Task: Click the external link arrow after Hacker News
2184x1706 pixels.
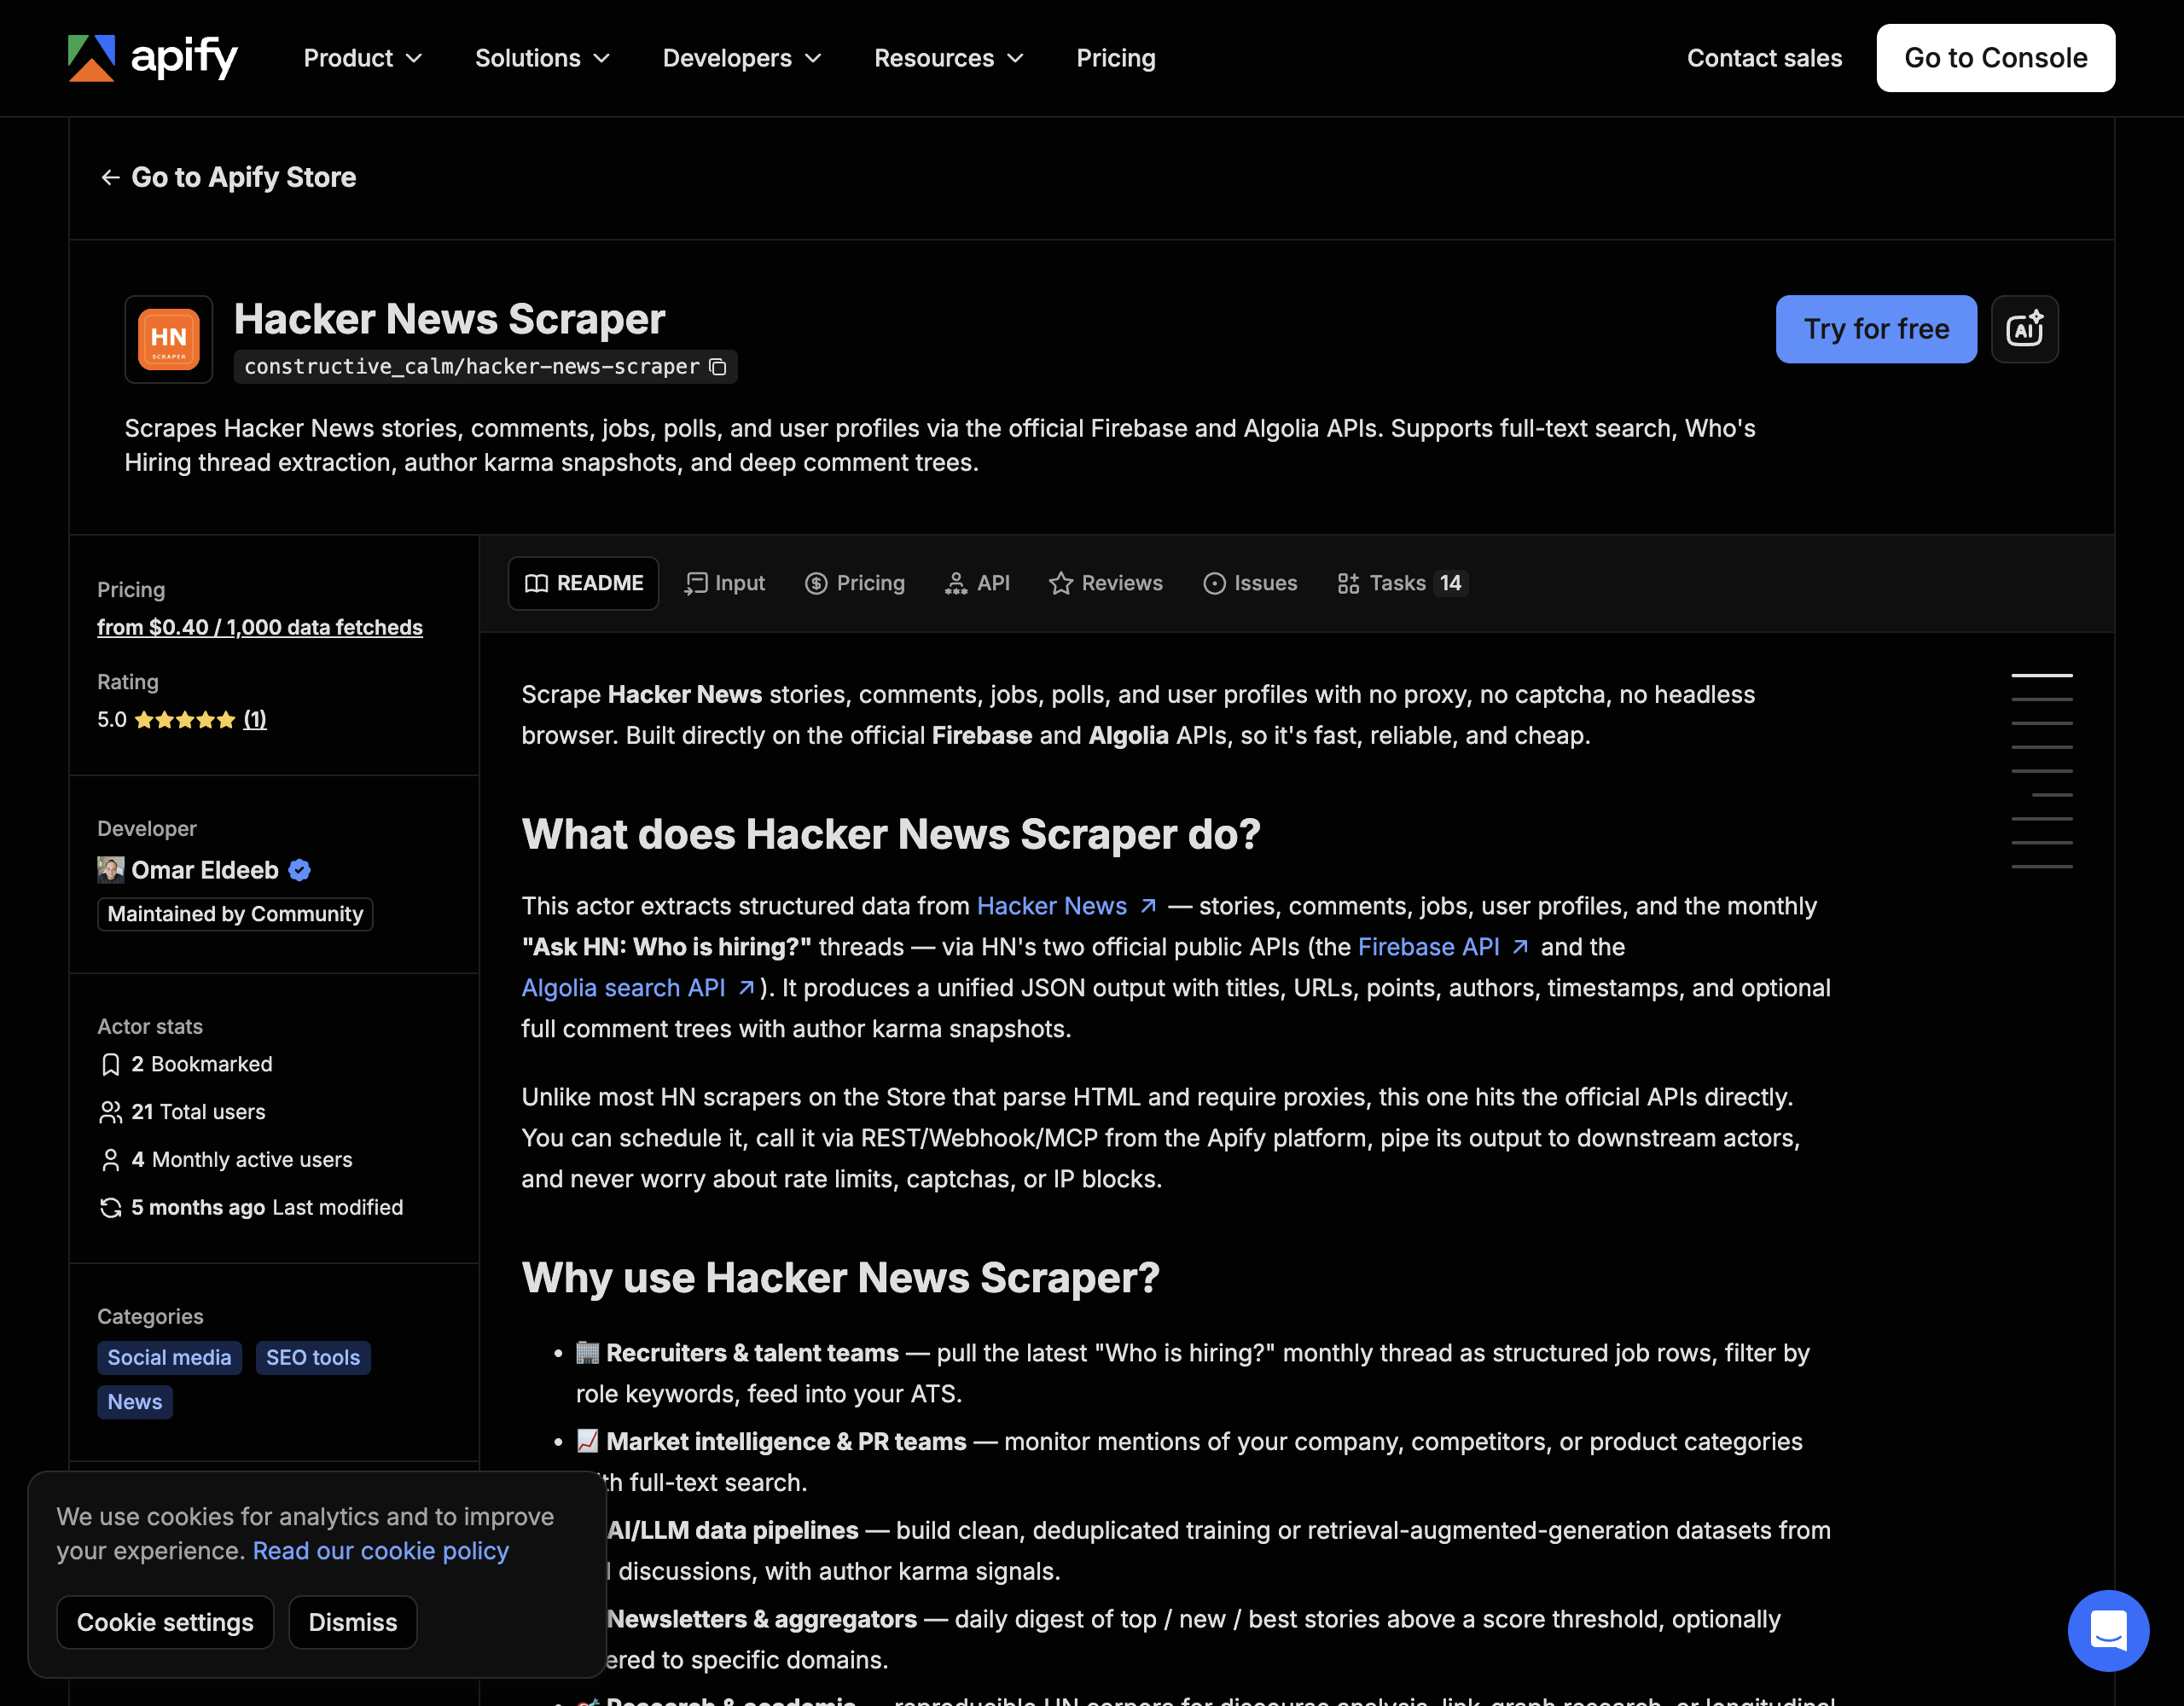Action: click(1148, 906)
